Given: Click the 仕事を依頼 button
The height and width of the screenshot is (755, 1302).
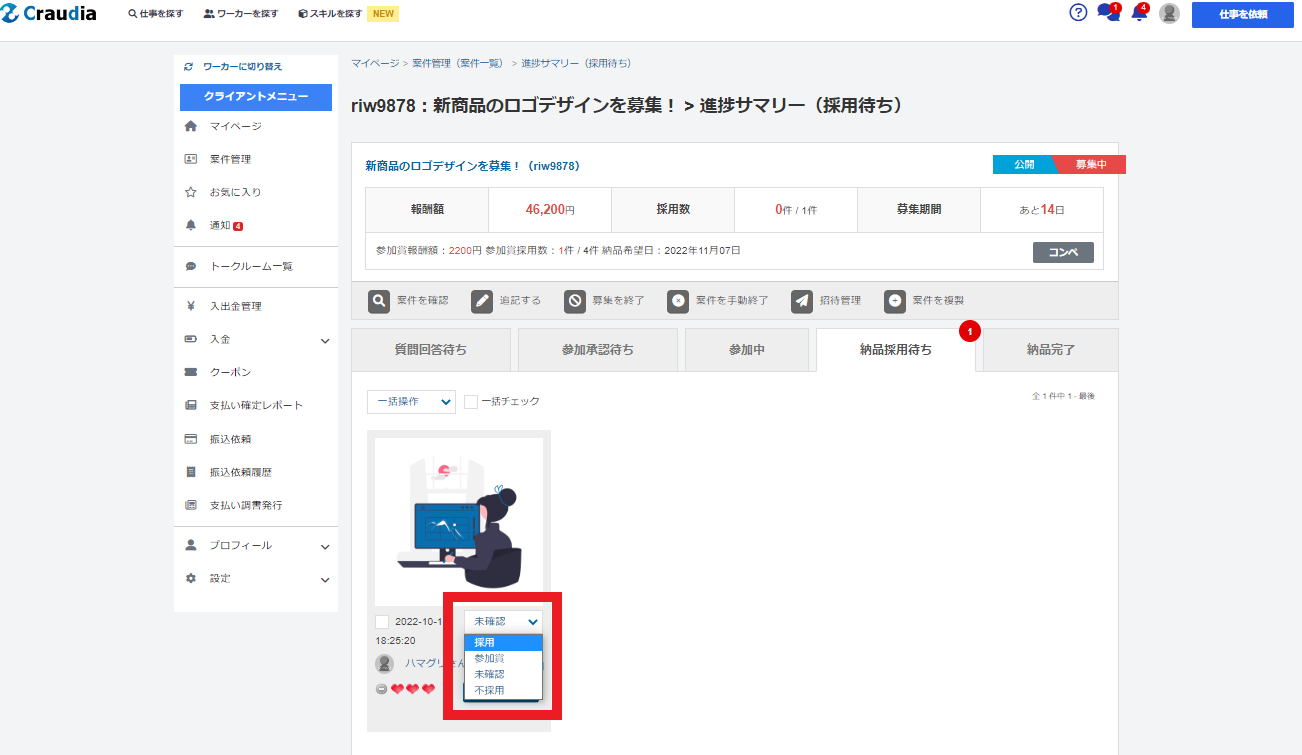Looking at the screenshot, I should 1242,15.
